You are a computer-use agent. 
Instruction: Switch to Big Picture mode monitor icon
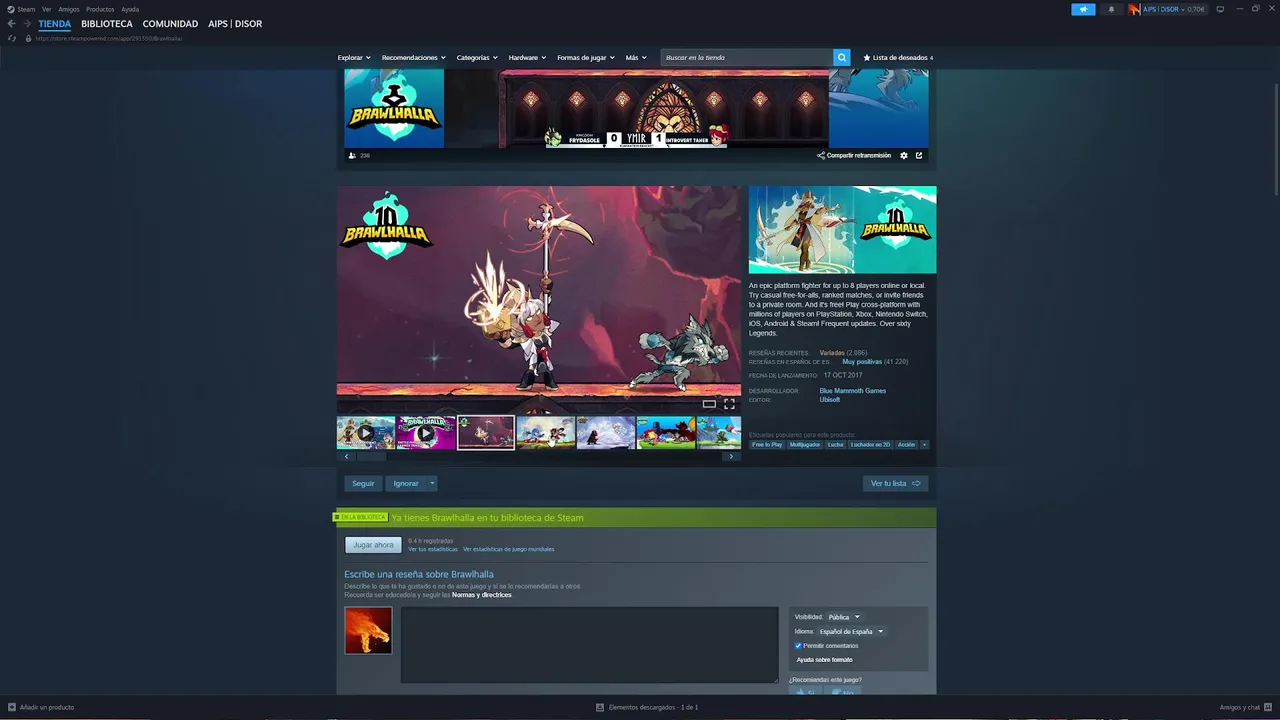1220,9
